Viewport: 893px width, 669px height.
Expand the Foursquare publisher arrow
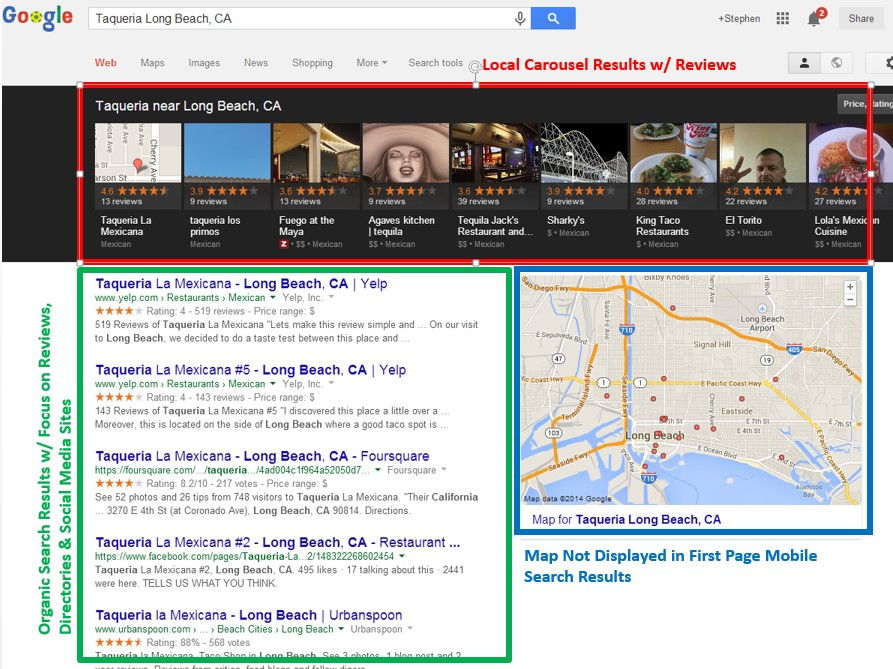click(444, 470)
